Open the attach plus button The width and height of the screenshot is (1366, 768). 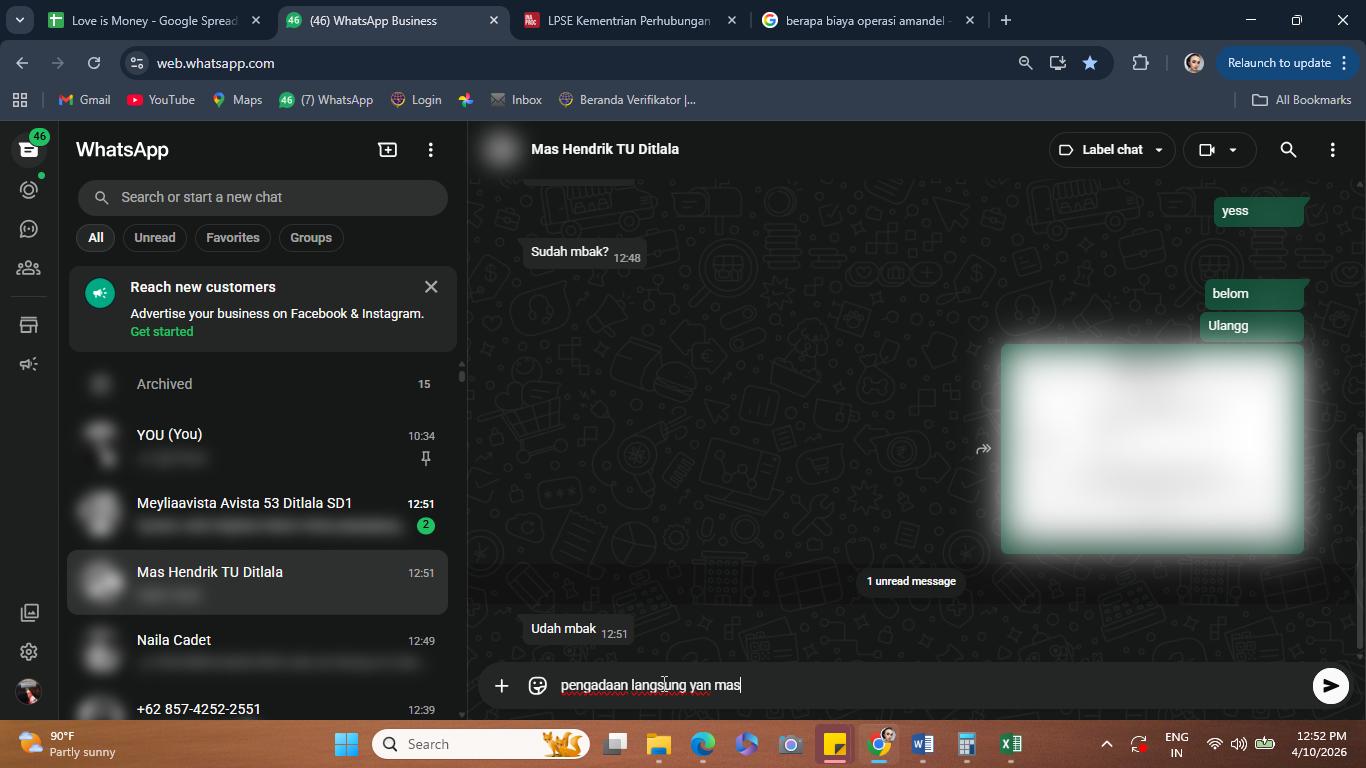(x=502, y=686)
